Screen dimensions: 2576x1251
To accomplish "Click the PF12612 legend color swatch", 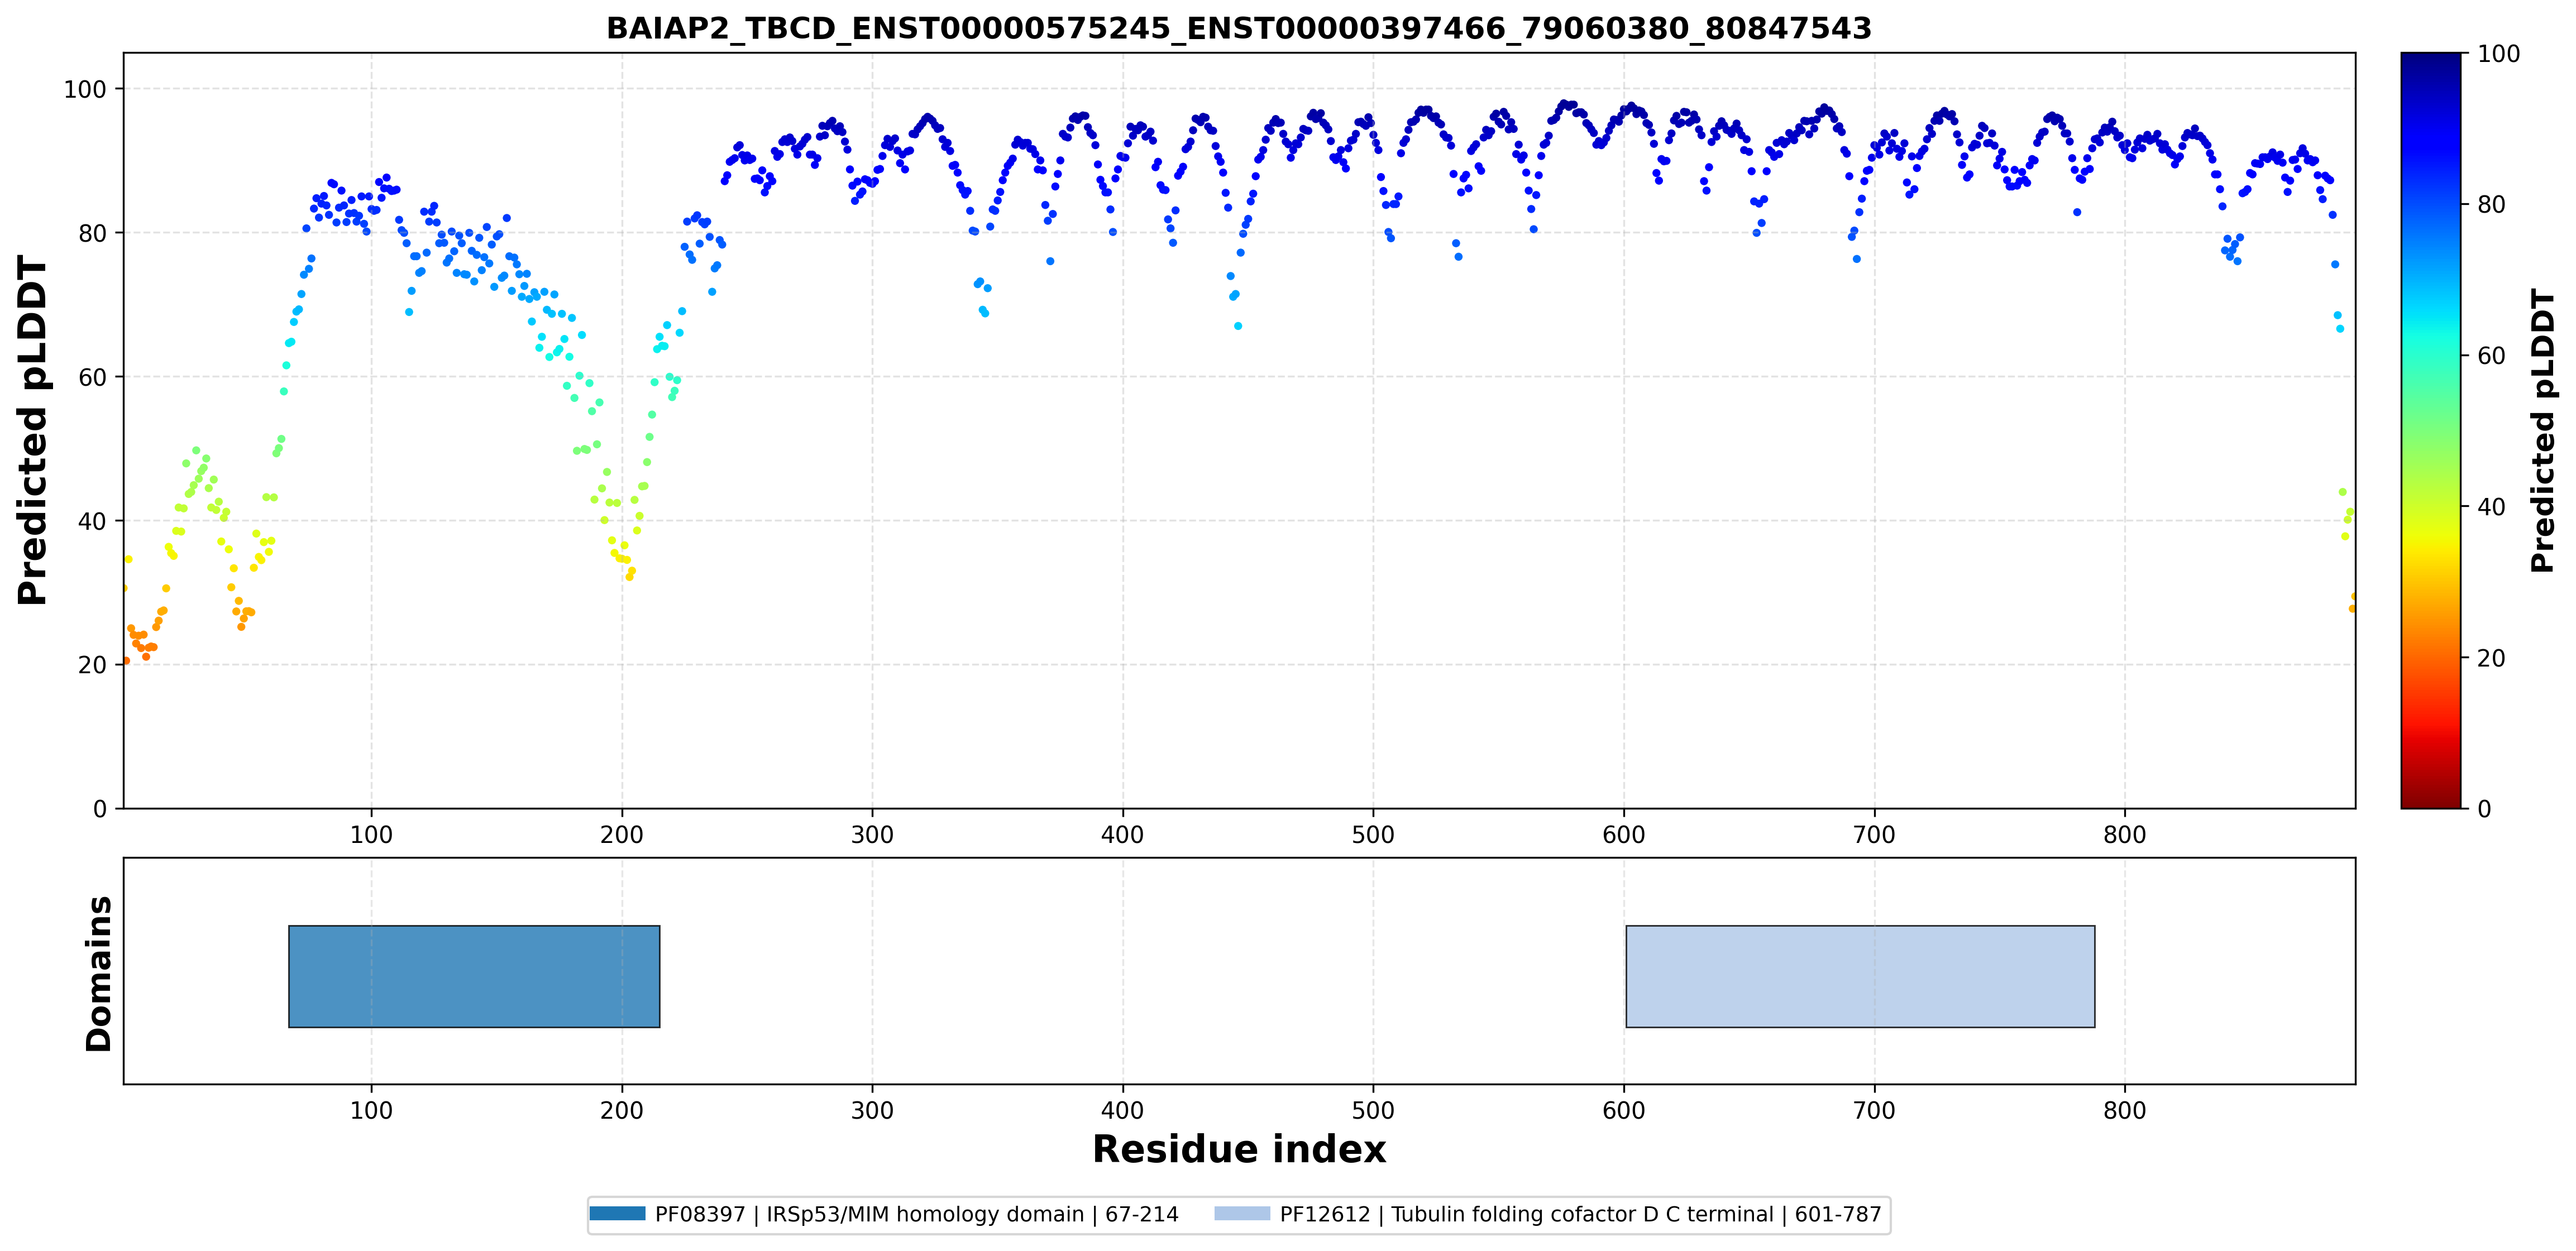I will (1242, 1214).
